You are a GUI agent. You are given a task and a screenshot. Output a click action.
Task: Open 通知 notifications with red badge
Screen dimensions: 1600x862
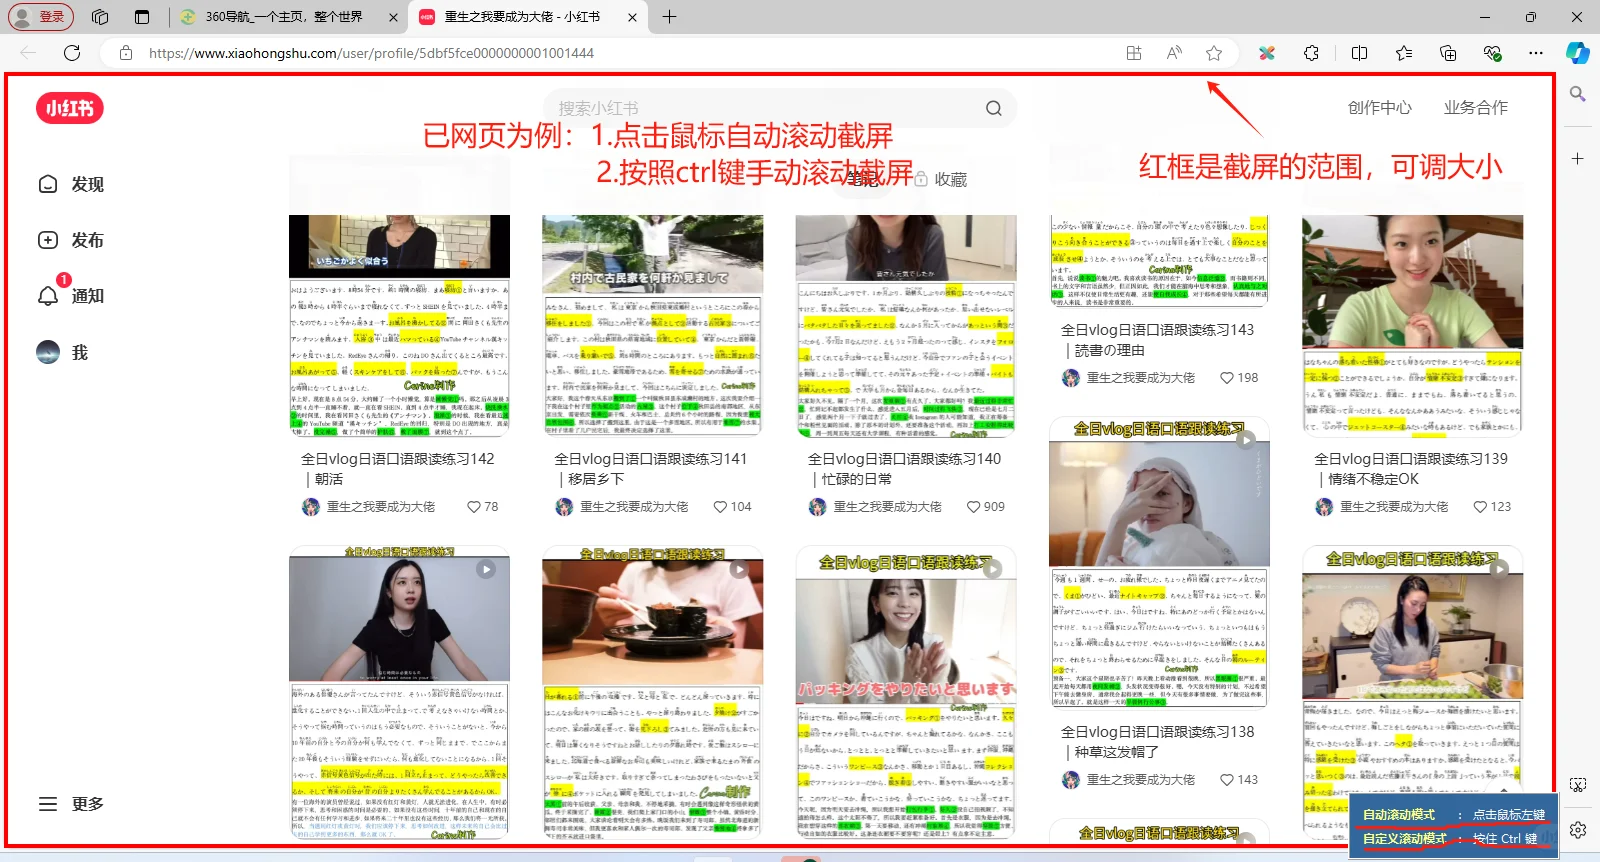pos(72,295)
